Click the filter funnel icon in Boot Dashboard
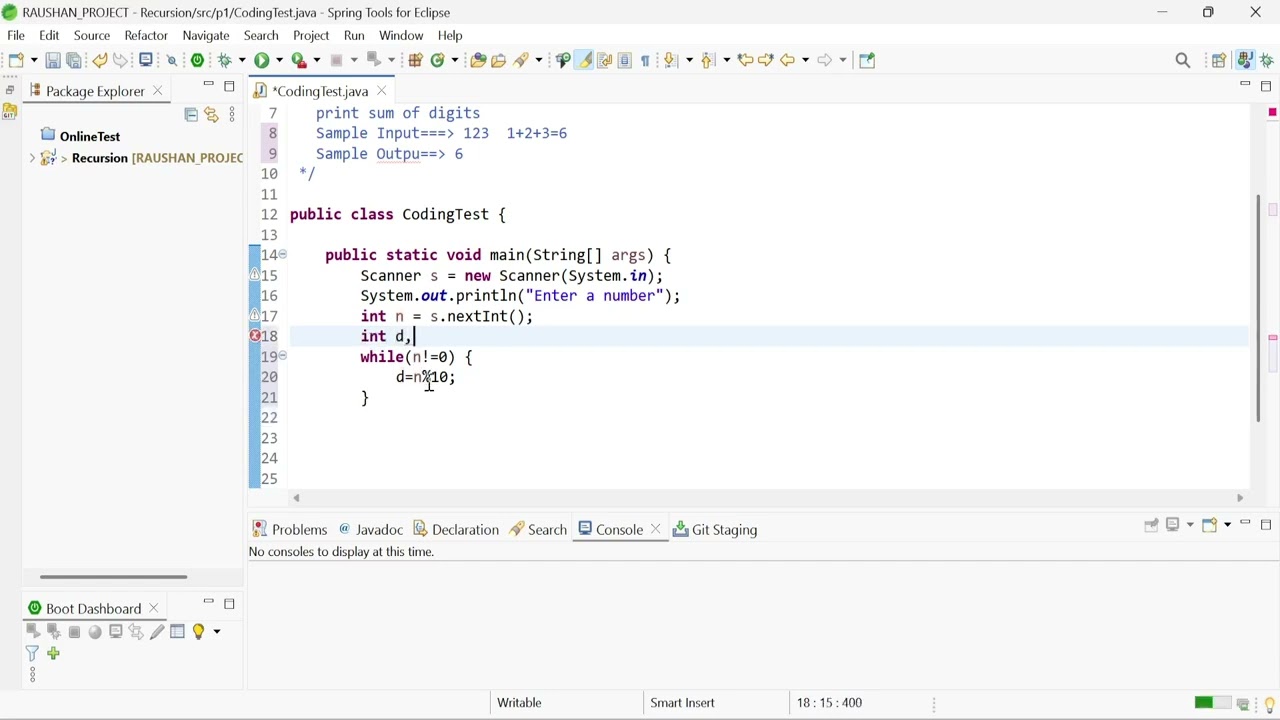This screenshot has height=720, width=1280. point(32,653)
